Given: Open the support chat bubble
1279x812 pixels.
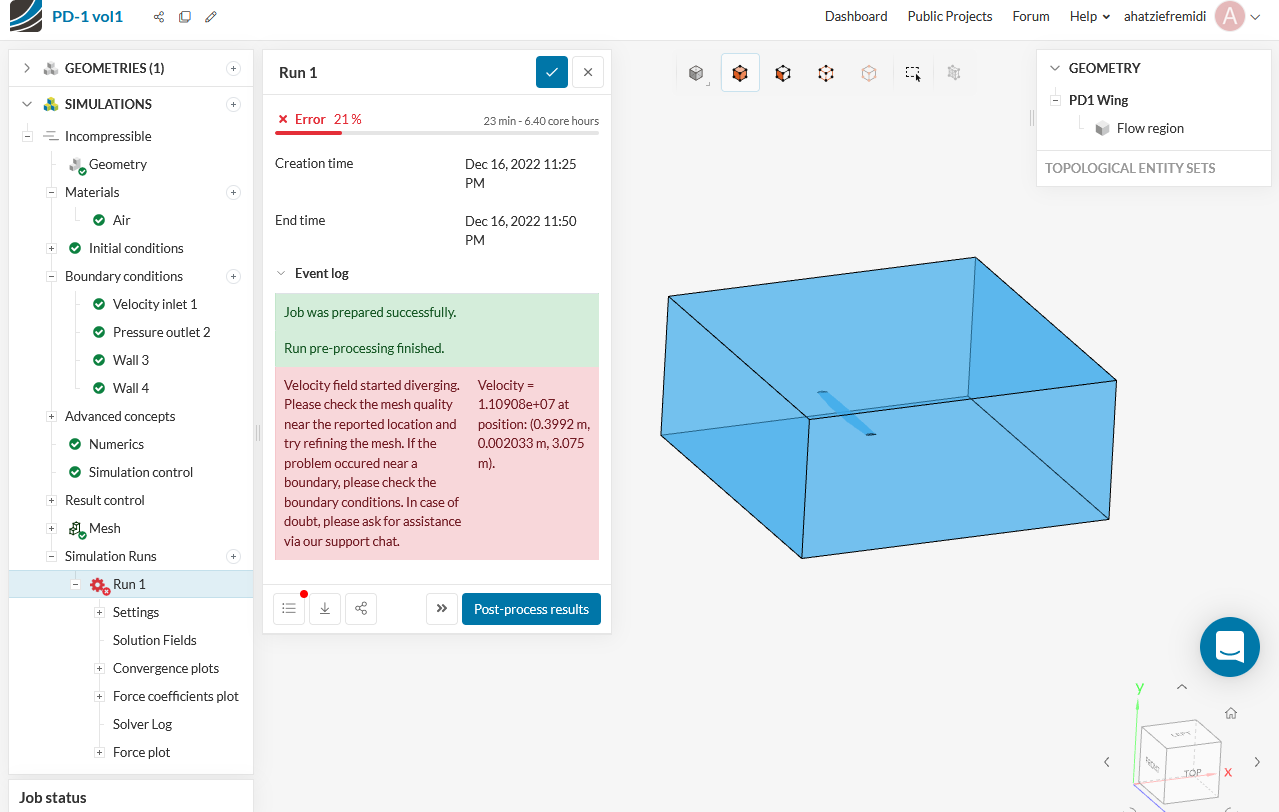Looking at the screenshot, I should click(x=1229, y=647).
